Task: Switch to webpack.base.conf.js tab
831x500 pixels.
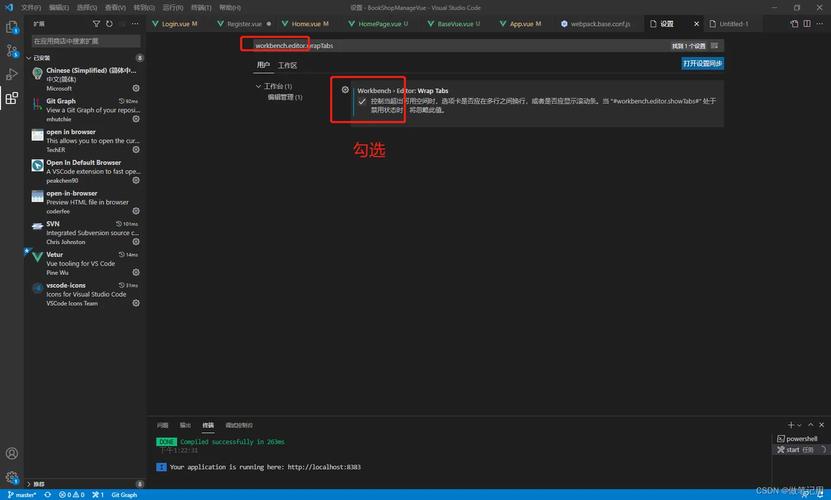Action: [600, 24]
